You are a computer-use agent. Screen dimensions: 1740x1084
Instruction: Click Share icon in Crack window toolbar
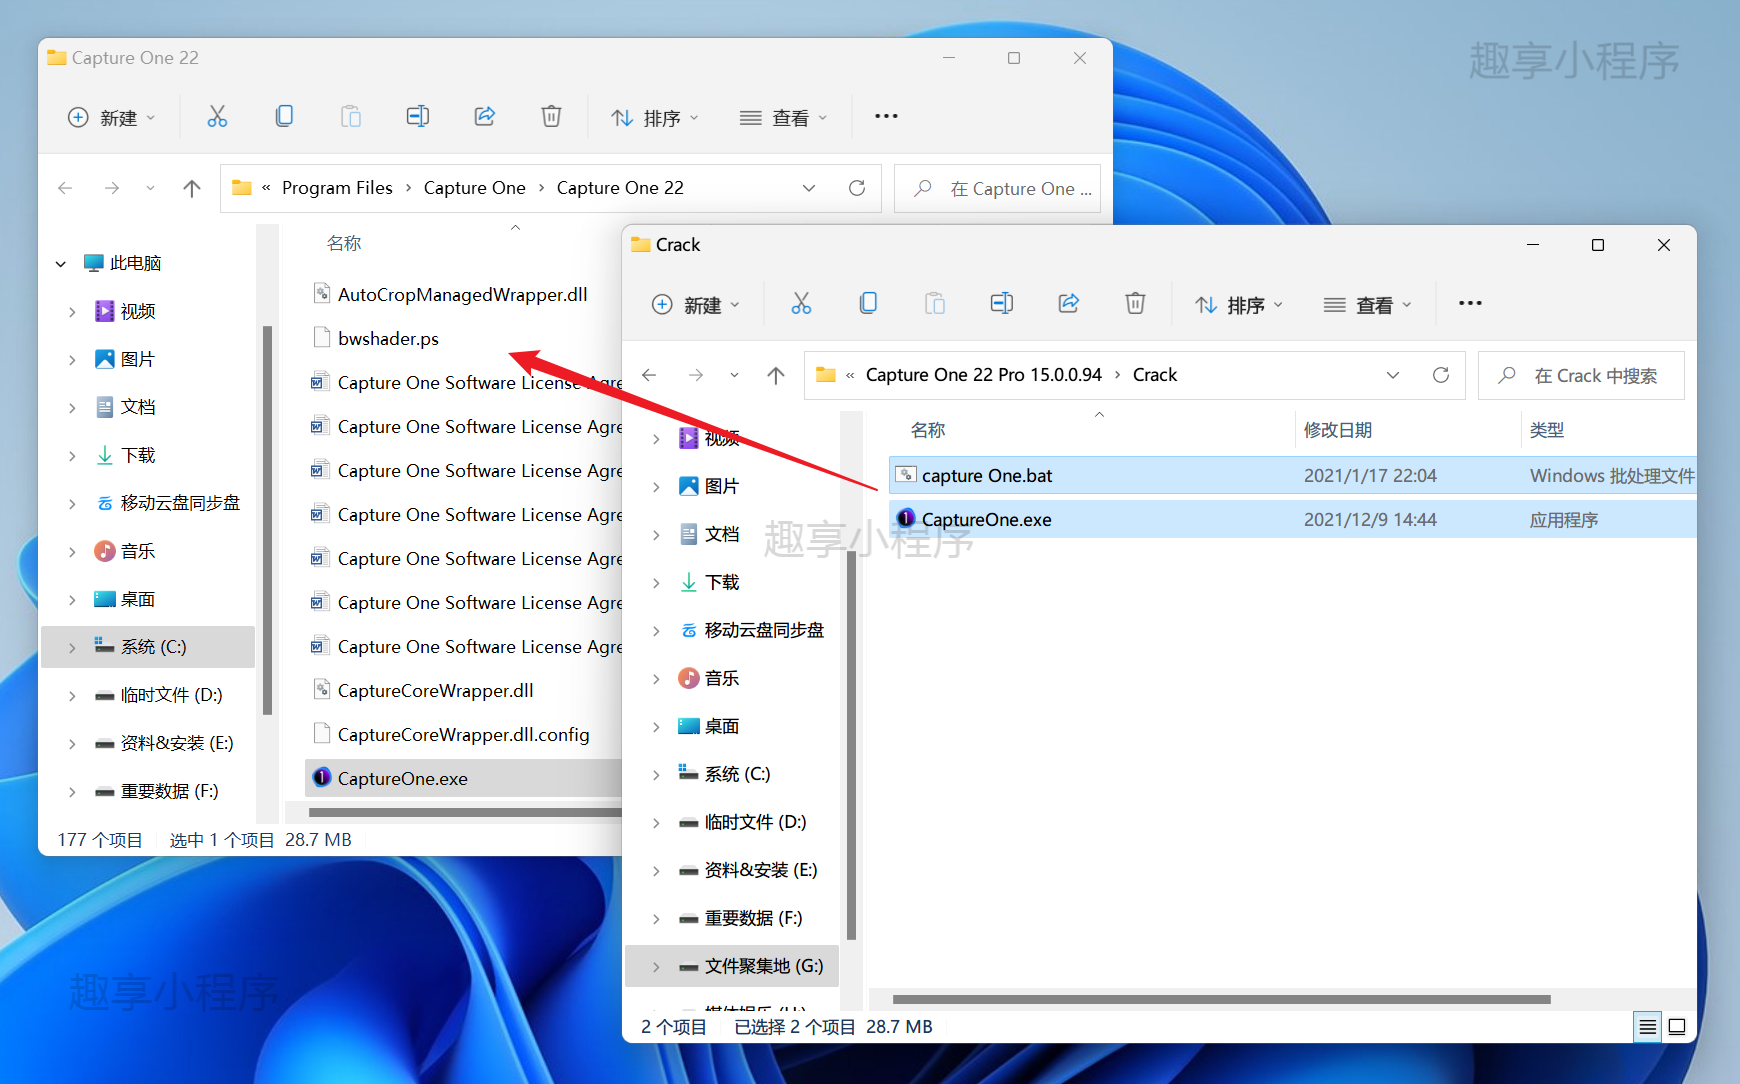[1069, 304]
